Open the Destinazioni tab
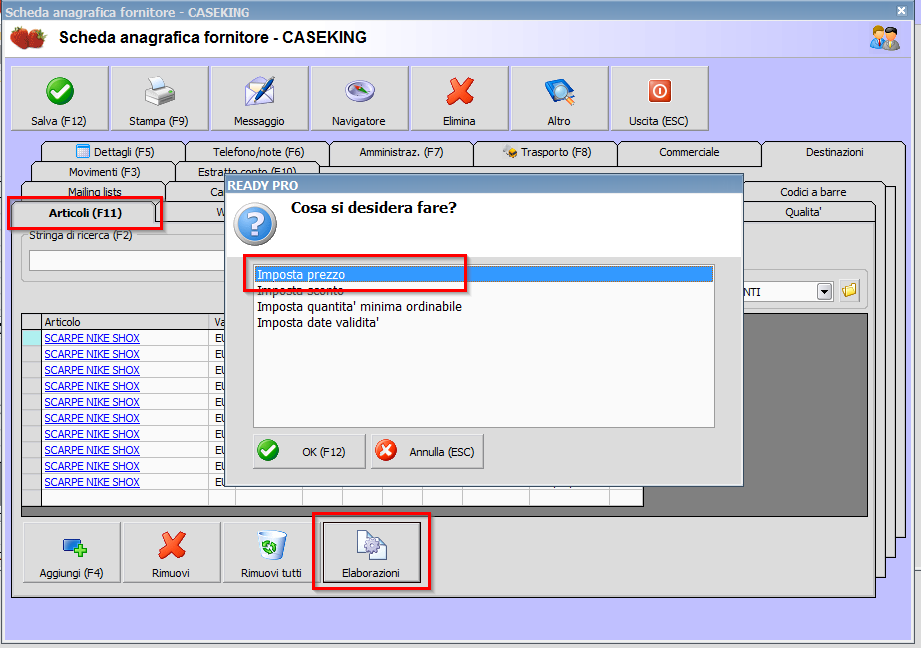 pos(834,152)
